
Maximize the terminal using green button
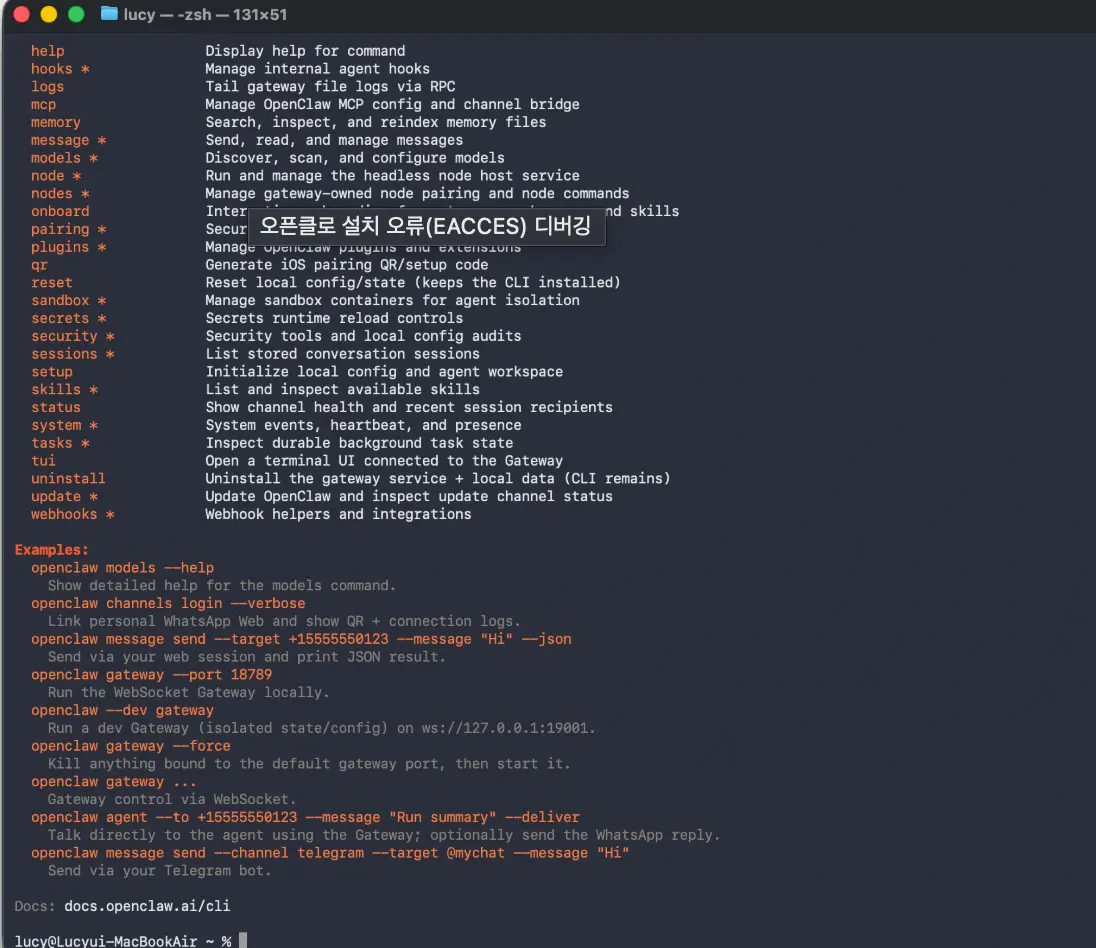pyautogui.click(x=75, y=15)
